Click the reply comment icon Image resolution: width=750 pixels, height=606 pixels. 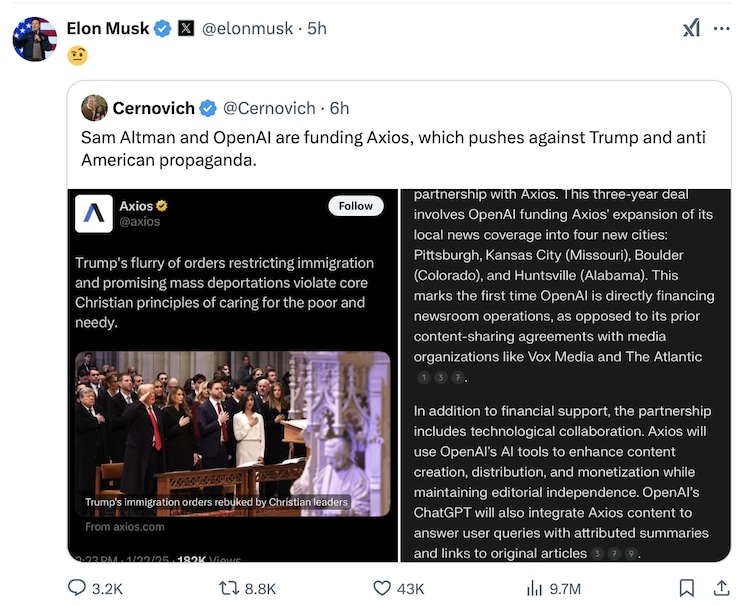[77, 588]
